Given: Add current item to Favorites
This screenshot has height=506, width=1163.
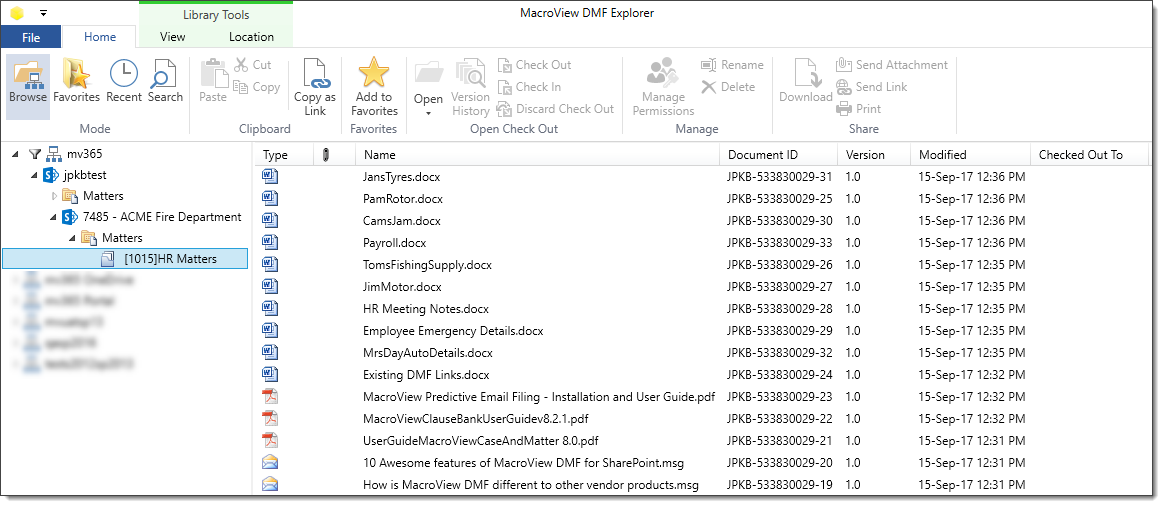Looking at the screenshot, I should click(x=375, y=88).
